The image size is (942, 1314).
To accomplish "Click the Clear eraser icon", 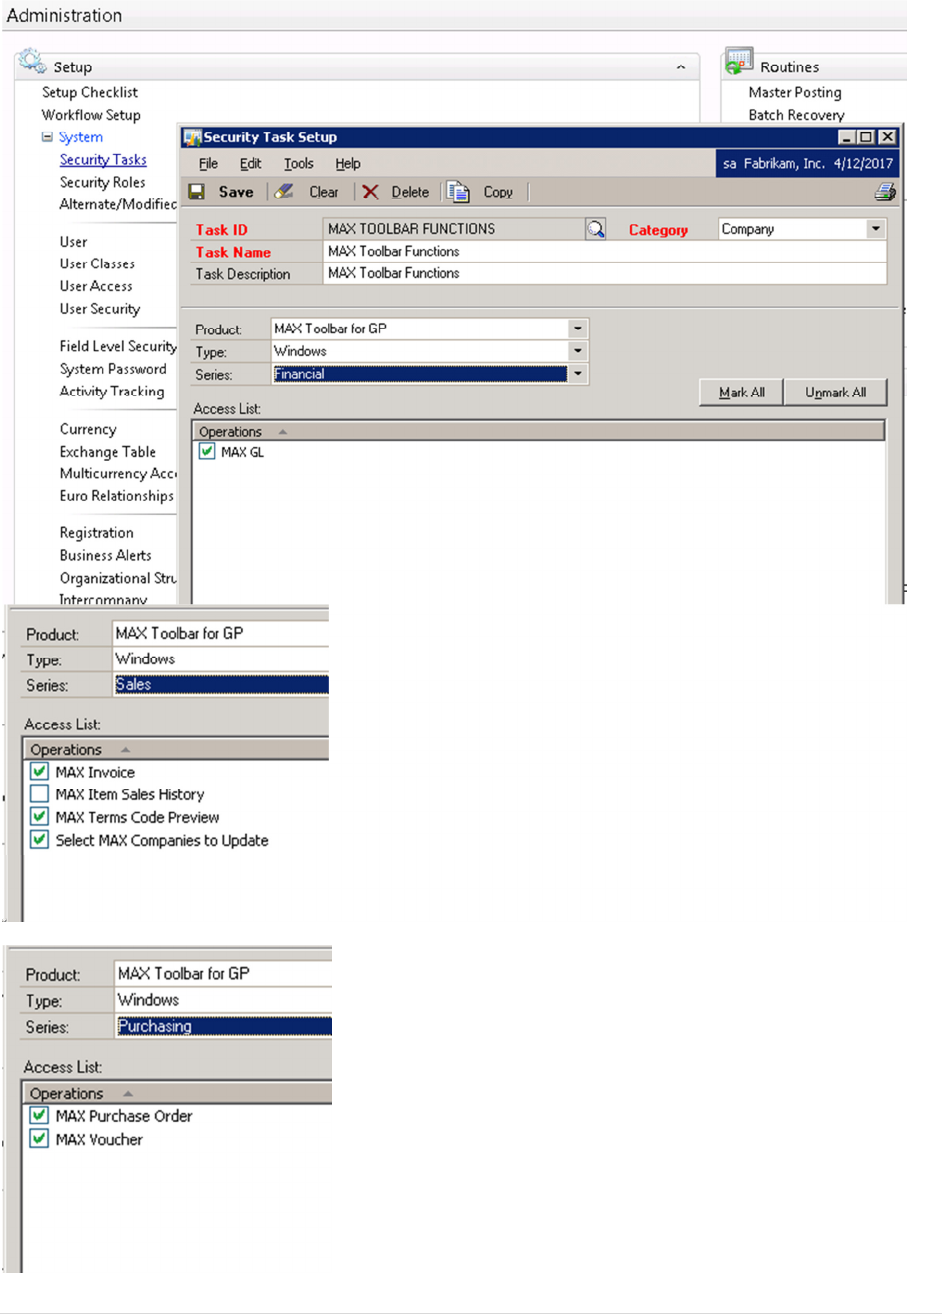I will coord(284,191).
